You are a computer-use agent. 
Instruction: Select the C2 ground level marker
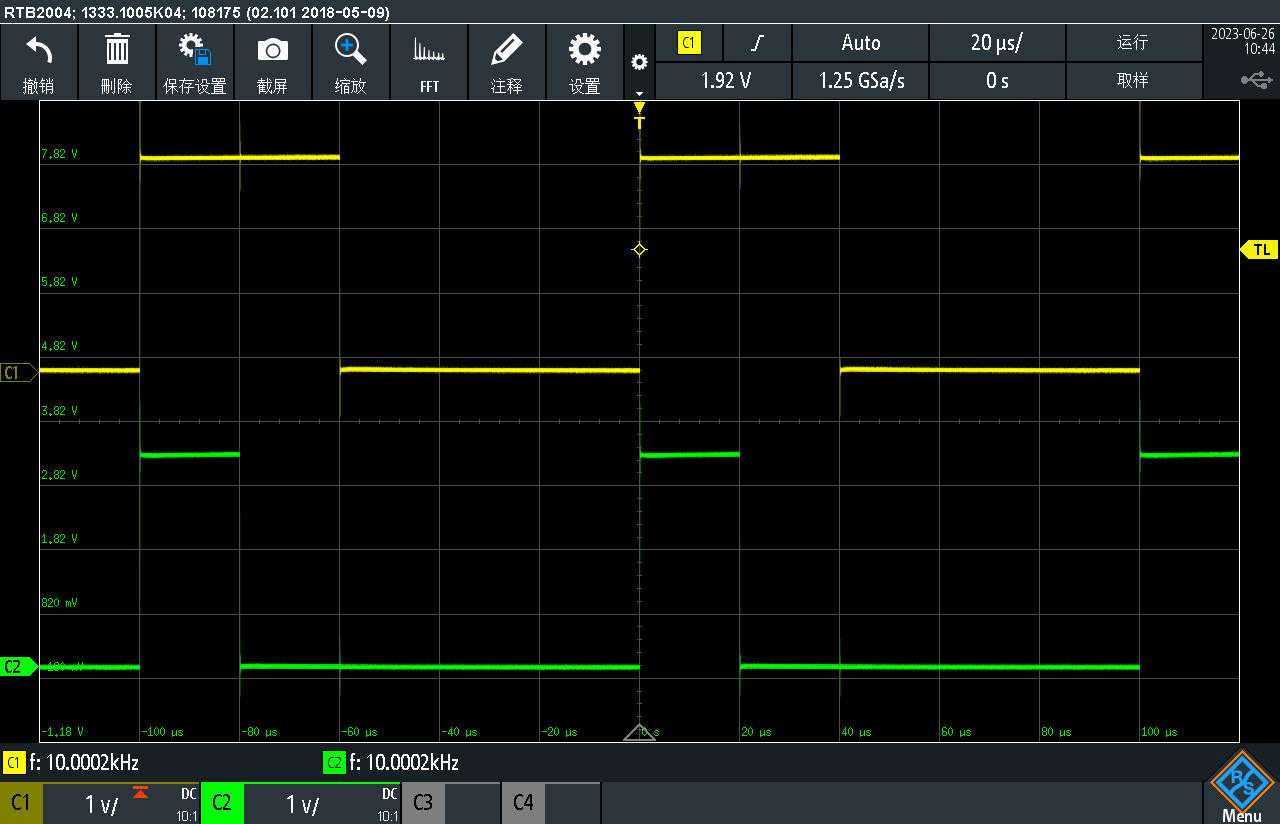pyautogui.click(x=19, y=667)
